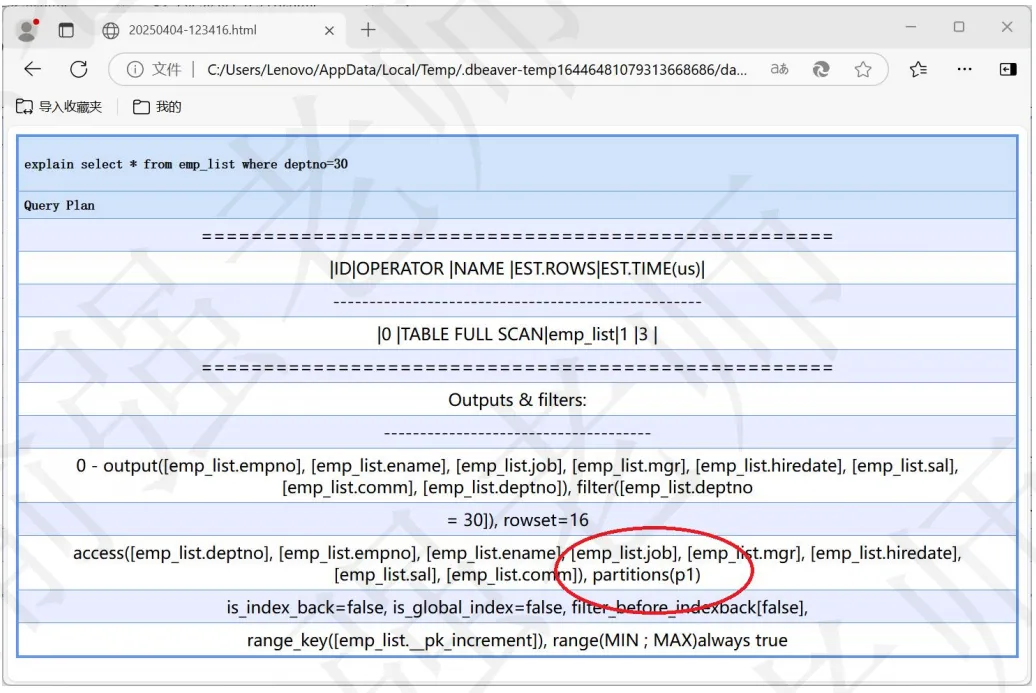Open a new tab with plus button
1036x693 pixels.
(x=368, y=30)
